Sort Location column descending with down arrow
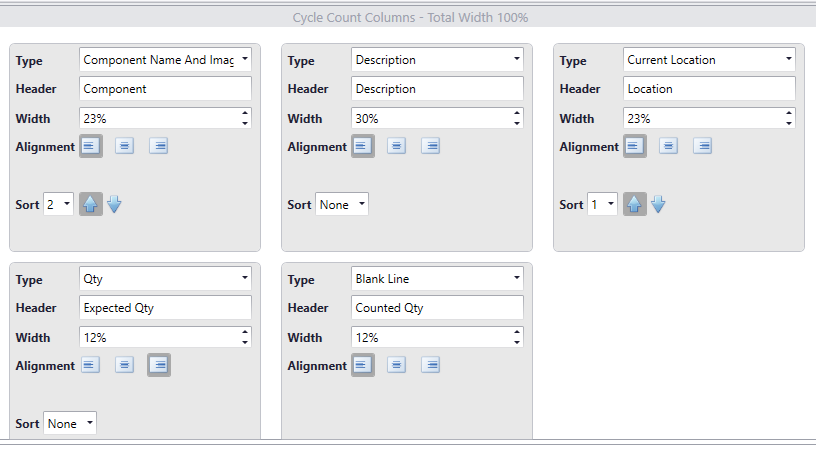Image resolution: width=816 pixels, height=451 pixels. point(658,204)
